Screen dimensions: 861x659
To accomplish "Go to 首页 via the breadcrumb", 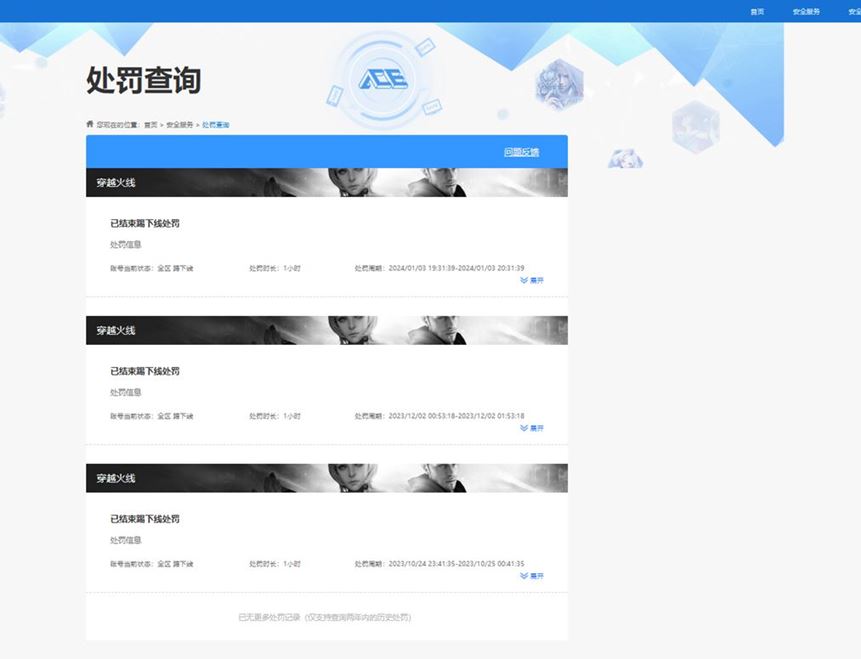I will 150,125.
